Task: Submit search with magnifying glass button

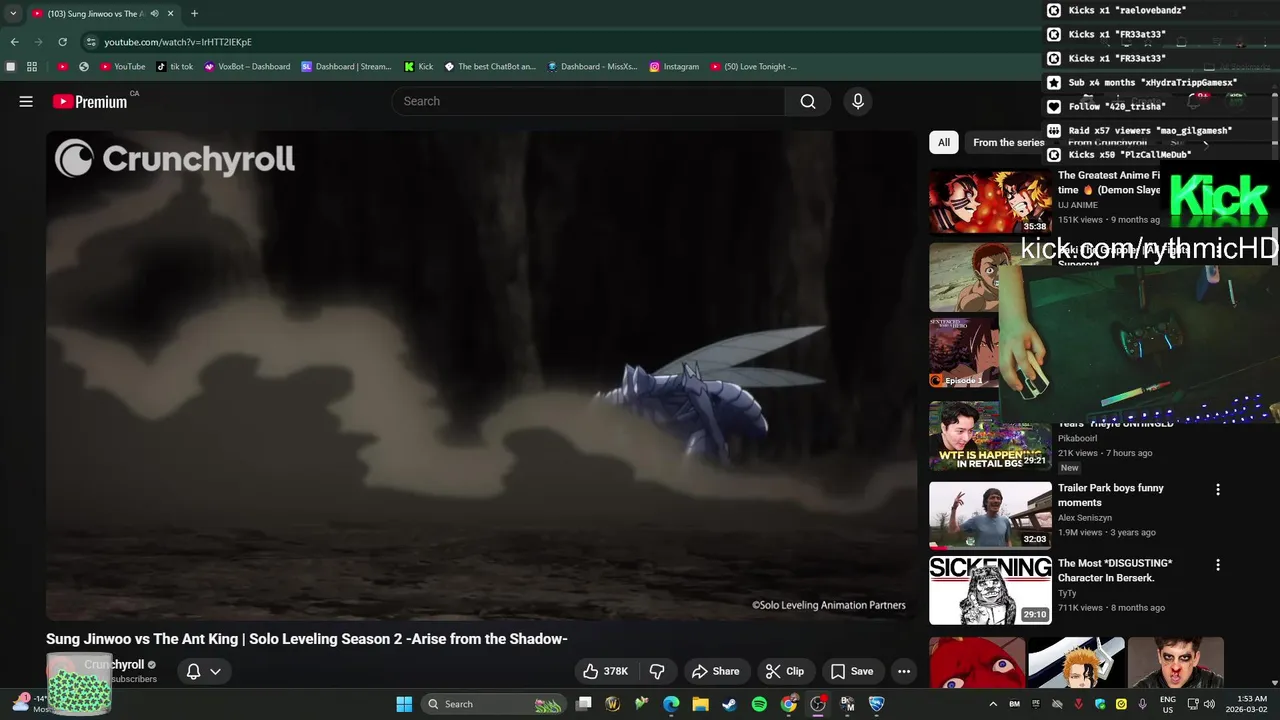Action: point(808,101)
